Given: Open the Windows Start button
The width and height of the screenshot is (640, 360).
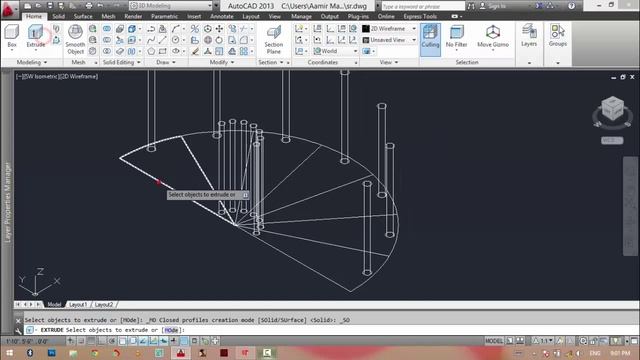Looking at the screenshot, I should pos(9,353).
